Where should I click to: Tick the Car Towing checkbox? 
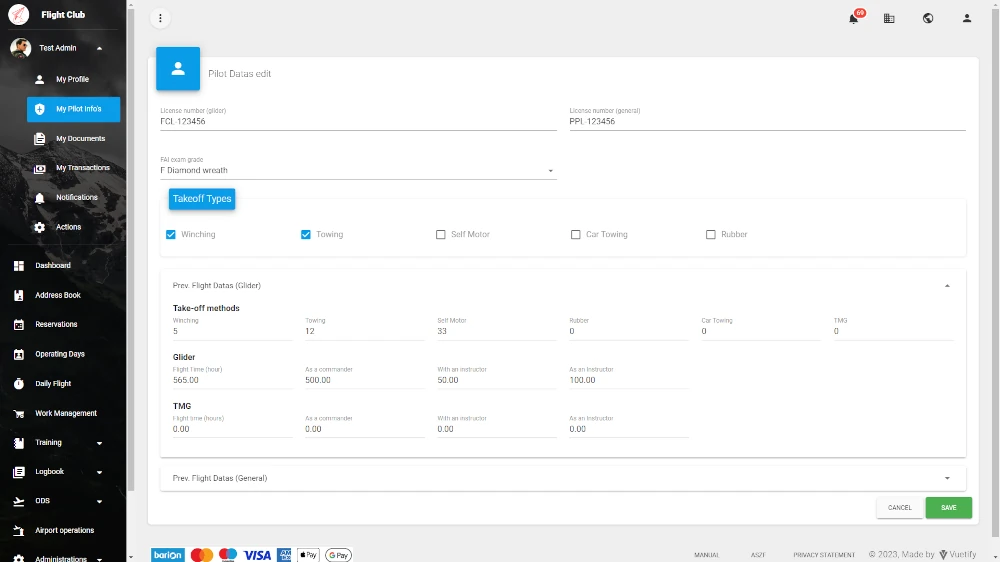(x=576, y=235)
